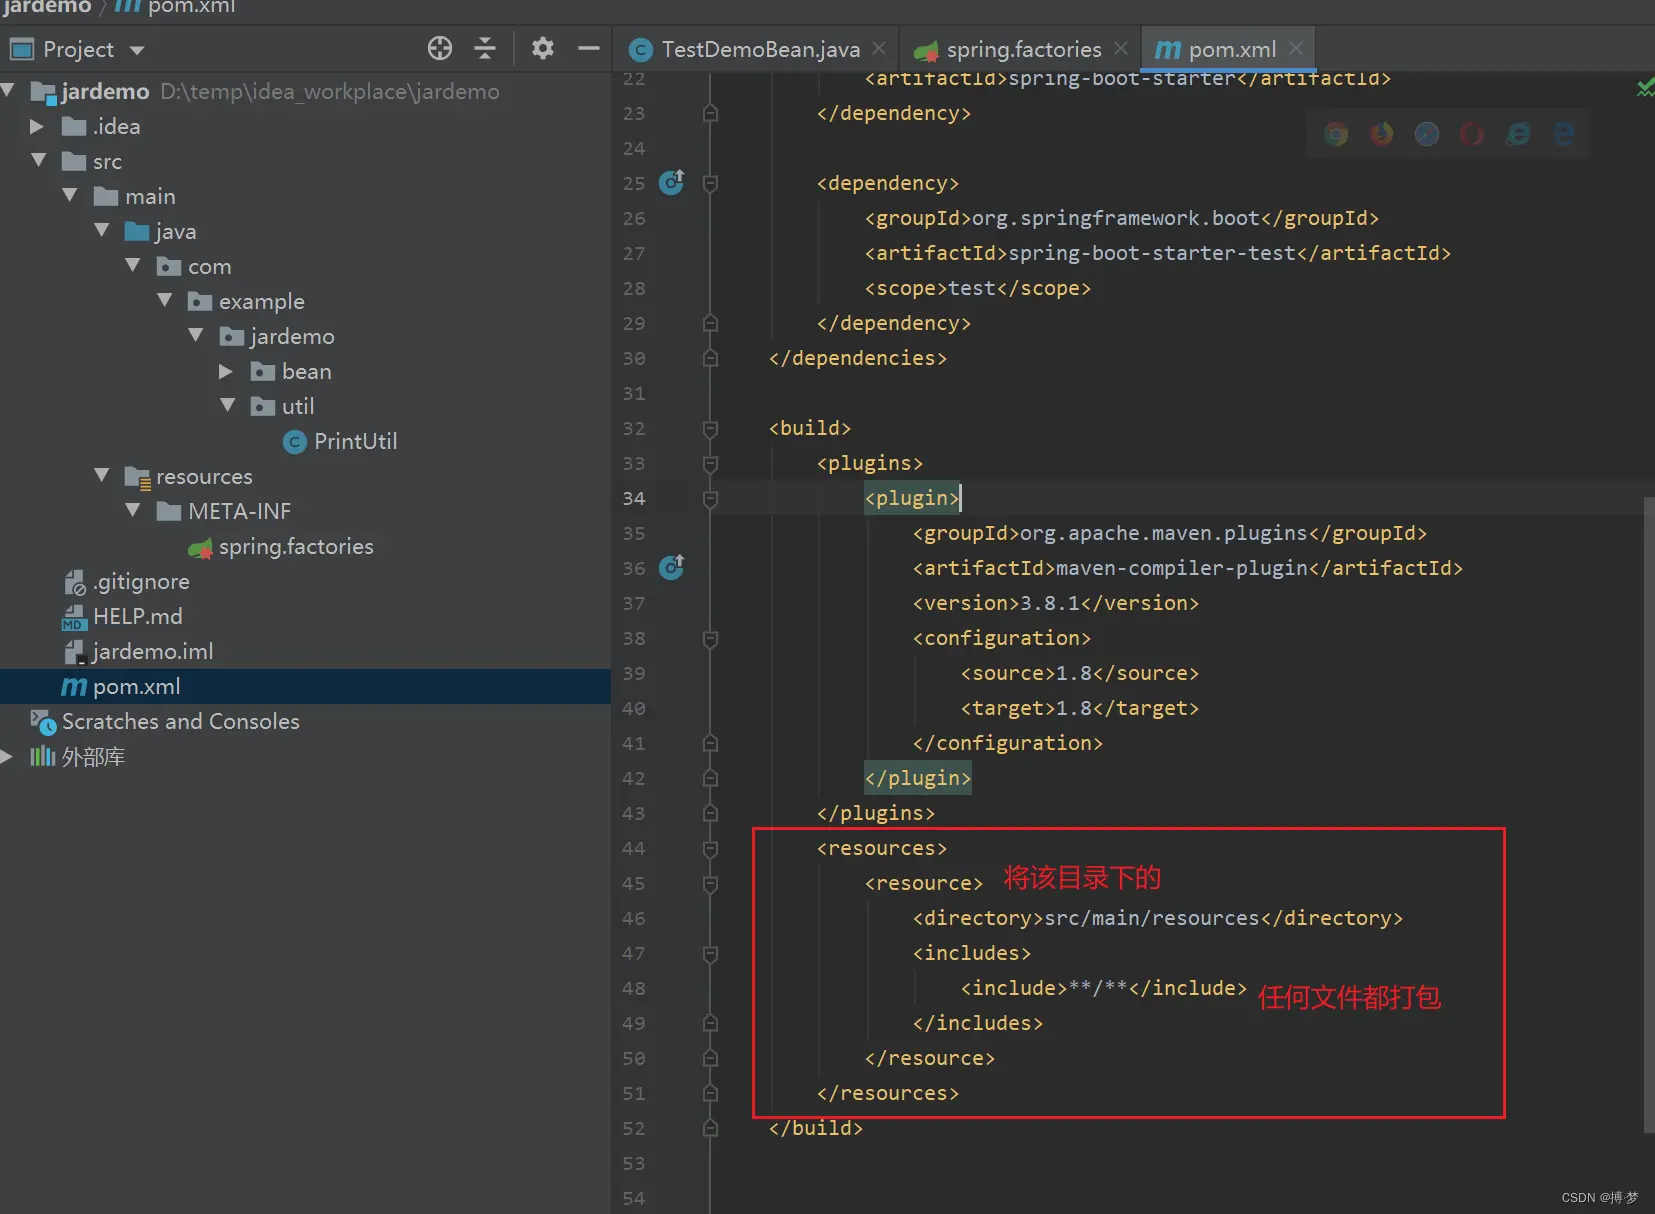The height and width of the screenshot is (1214, 1655).
Task: Collapse the java source folder
Action: coord(102,230)
